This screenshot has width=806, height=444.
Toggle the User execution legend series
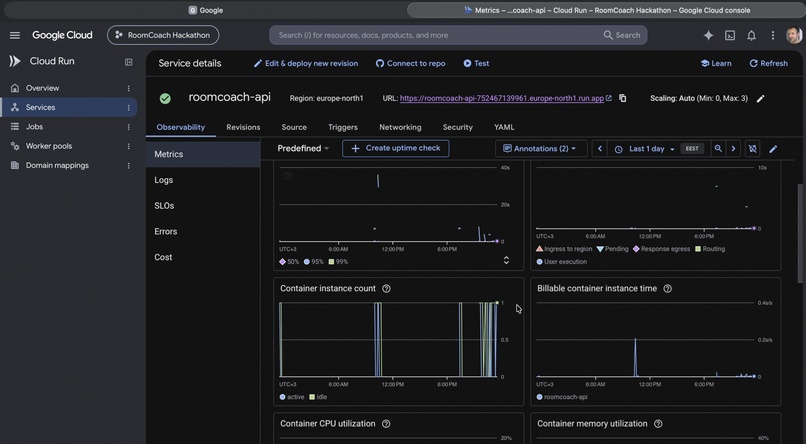tap(561, 262)
